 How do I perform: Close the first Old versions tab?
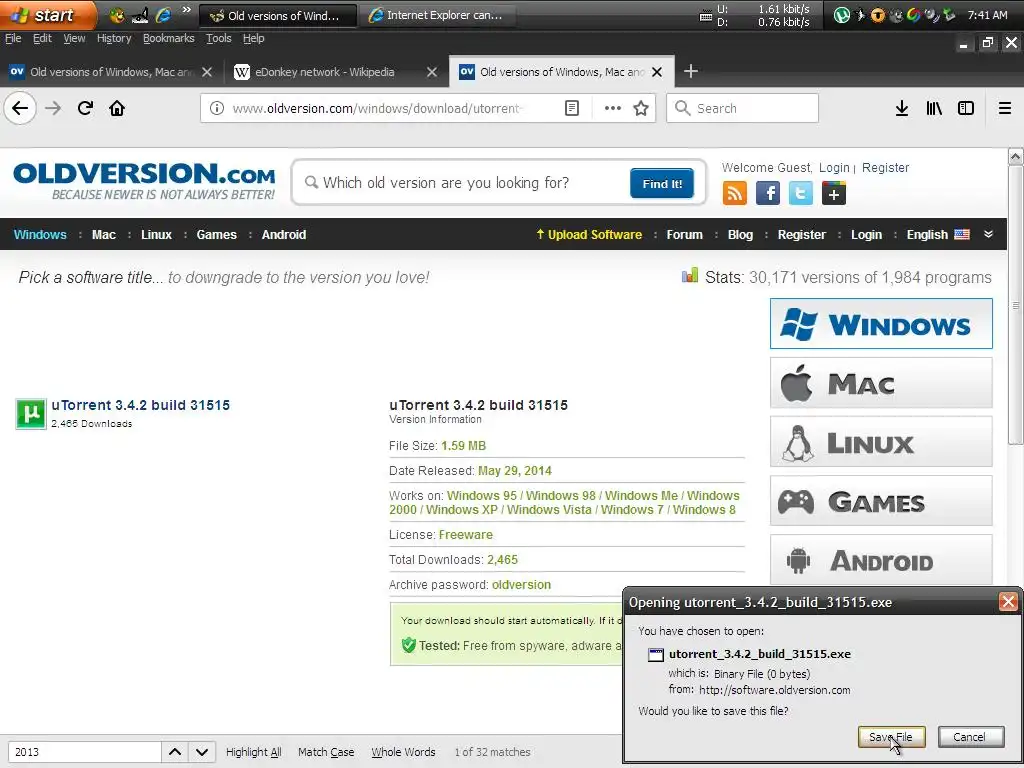(x=207, y=72)
